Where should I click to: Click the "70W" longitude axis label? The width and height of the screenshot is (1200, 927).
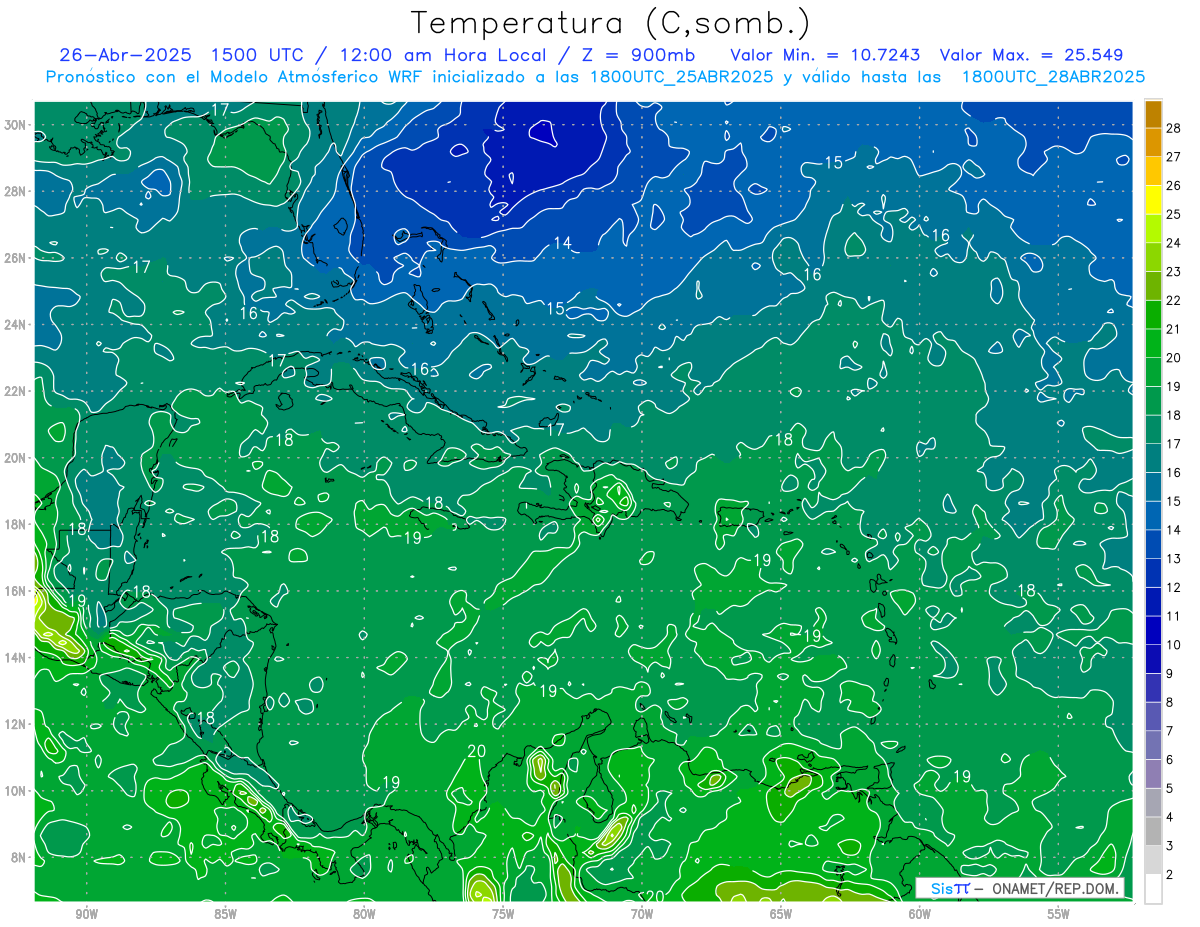point(642,914)
